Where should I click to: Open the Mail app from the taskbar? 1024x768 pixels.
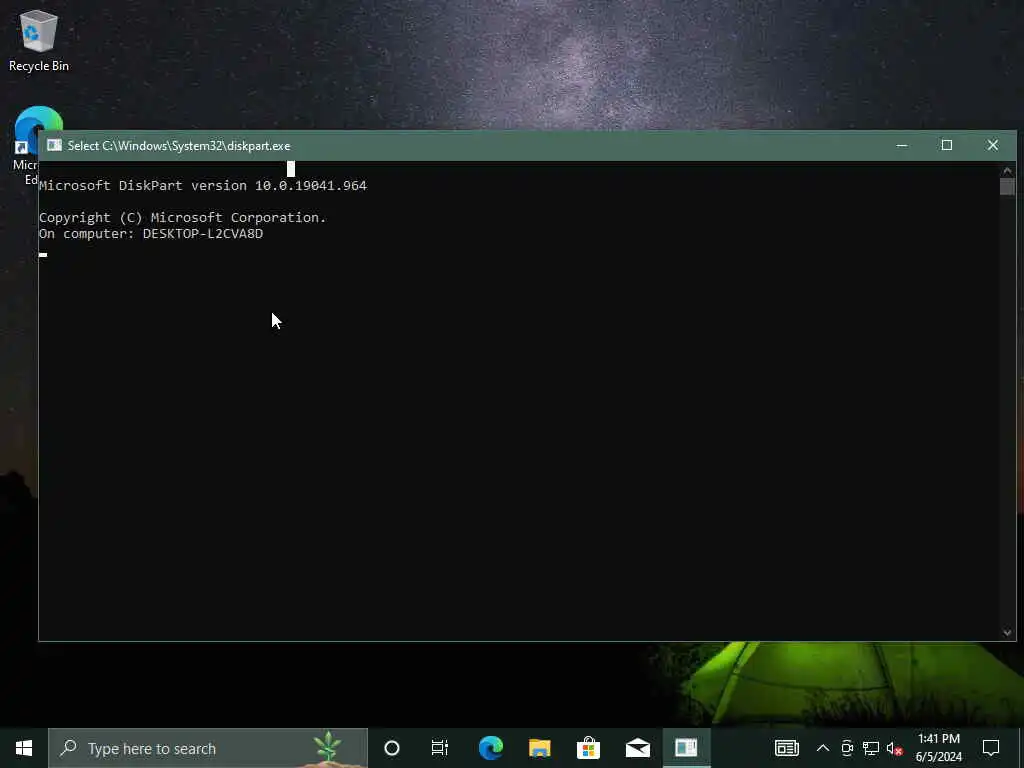[x=637, y=748]
